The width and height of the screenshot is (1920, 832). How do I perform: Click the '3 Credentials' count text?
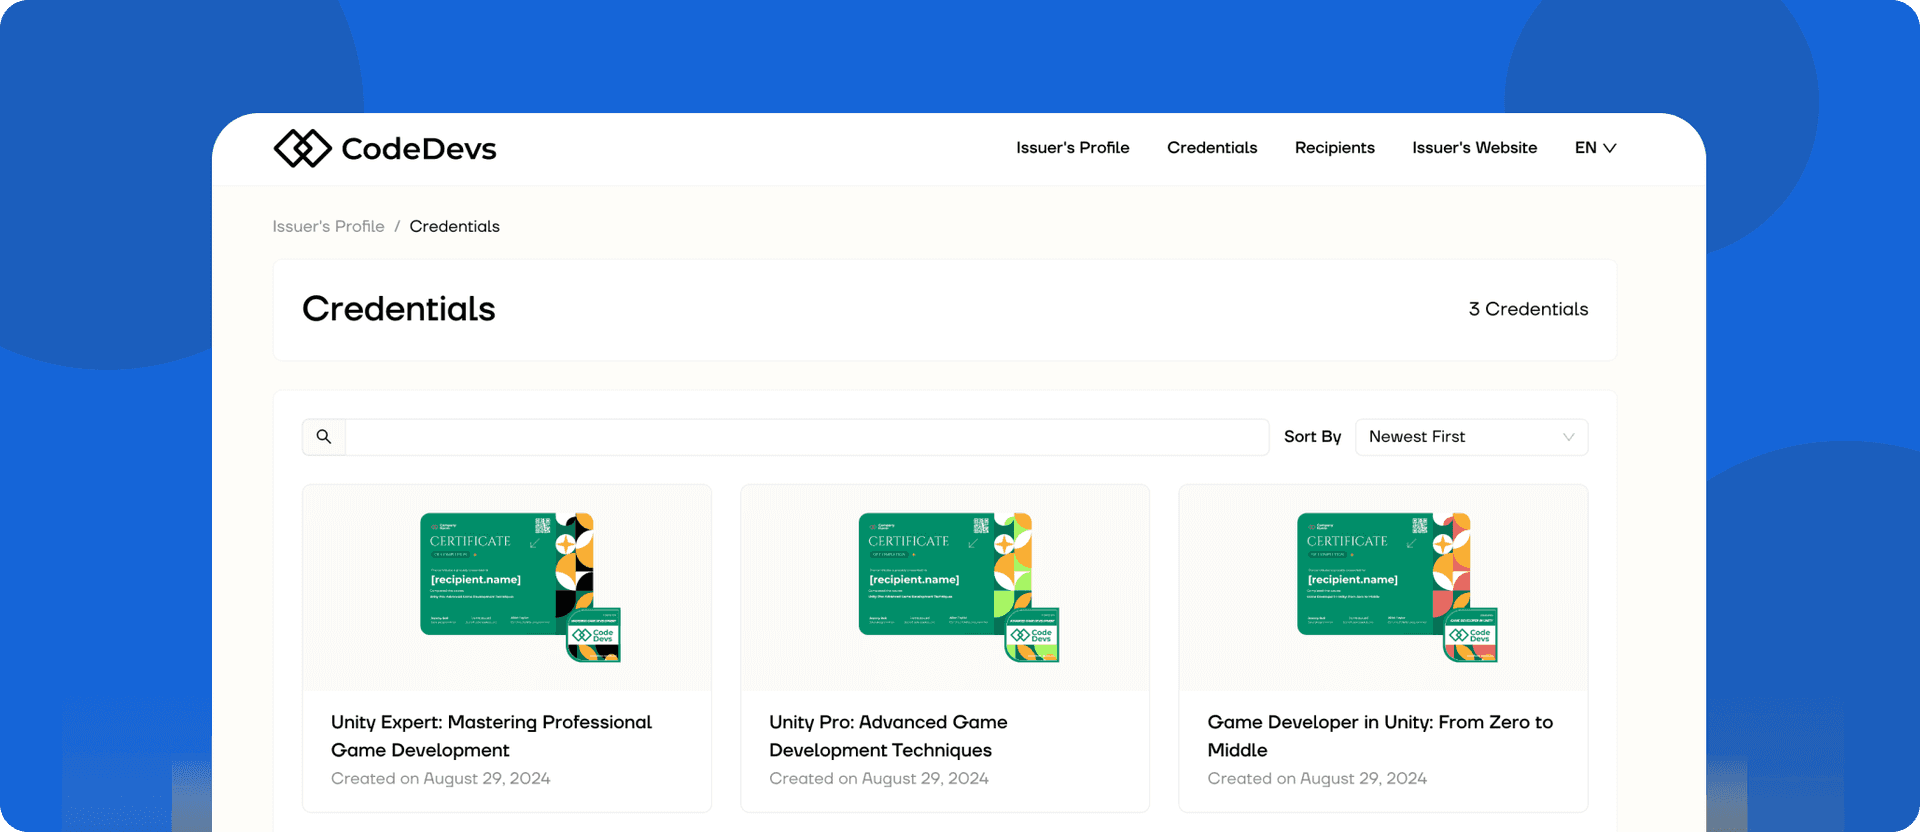(x=1528, y=309)
